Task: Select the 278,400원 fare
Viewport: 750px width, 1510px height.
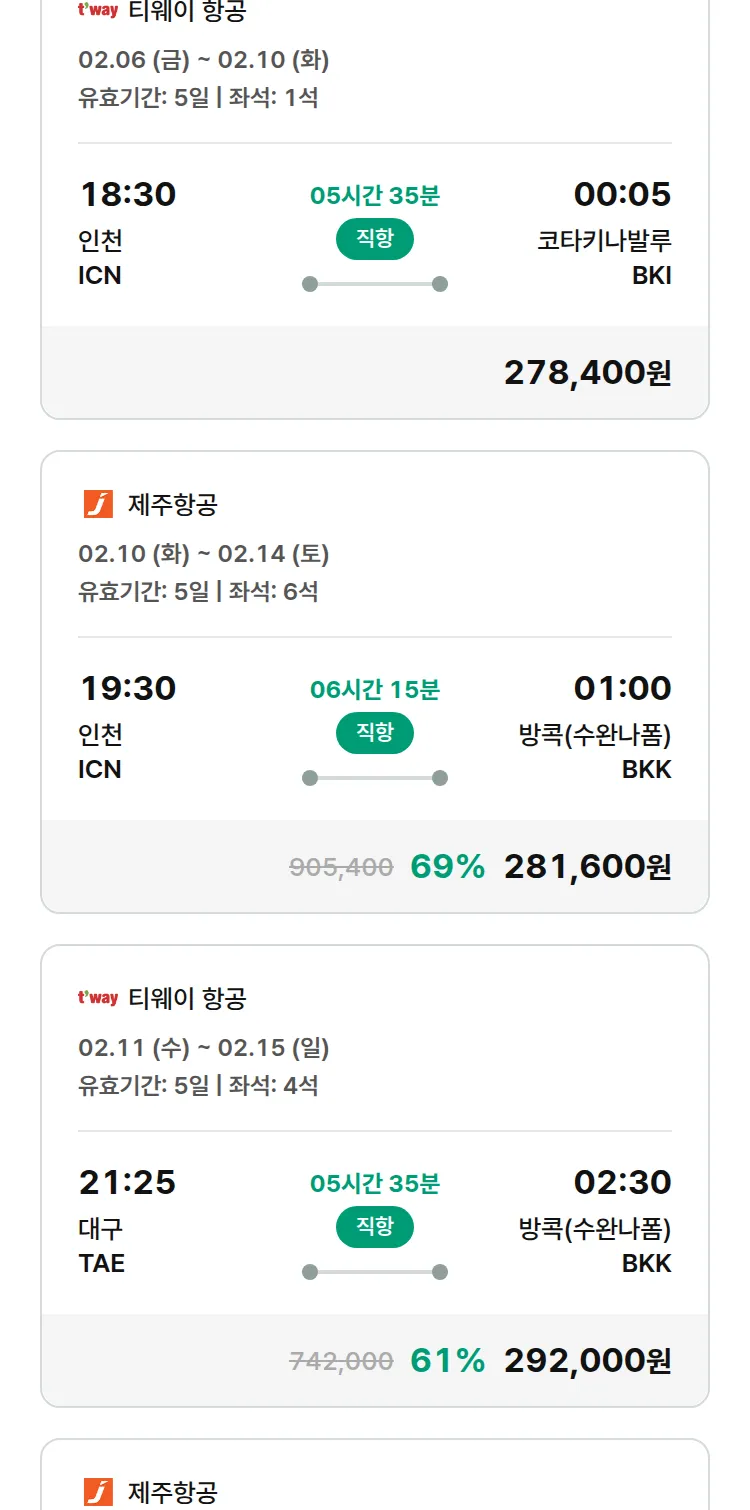Action: pos(587,372)
